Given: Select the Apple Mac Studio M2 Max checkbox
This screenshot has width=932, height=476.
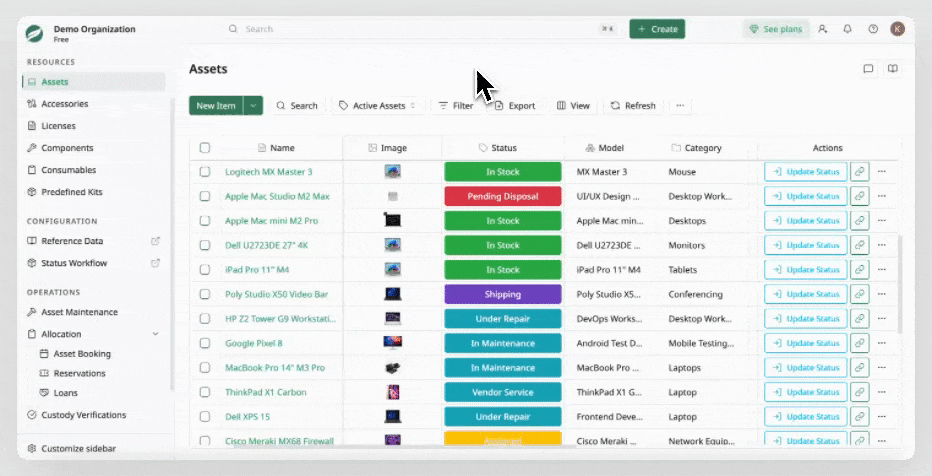Looking at the screenshot, I should [x=204, y=196].
